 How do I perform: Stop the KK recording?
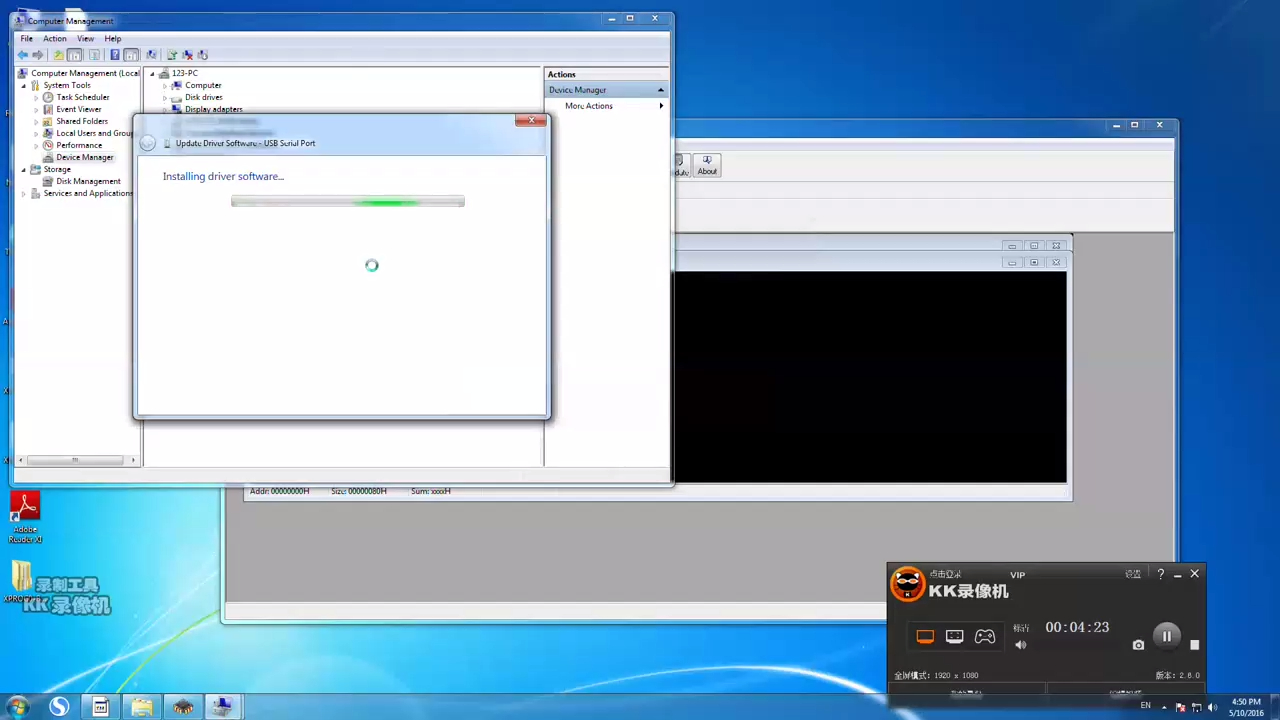tap(1194, 645)
